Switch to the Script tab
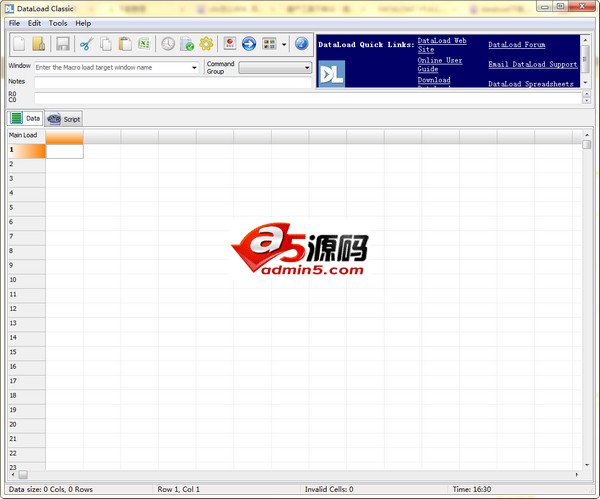600x499 pixels. pyautogui.click(x=64, y=119)
